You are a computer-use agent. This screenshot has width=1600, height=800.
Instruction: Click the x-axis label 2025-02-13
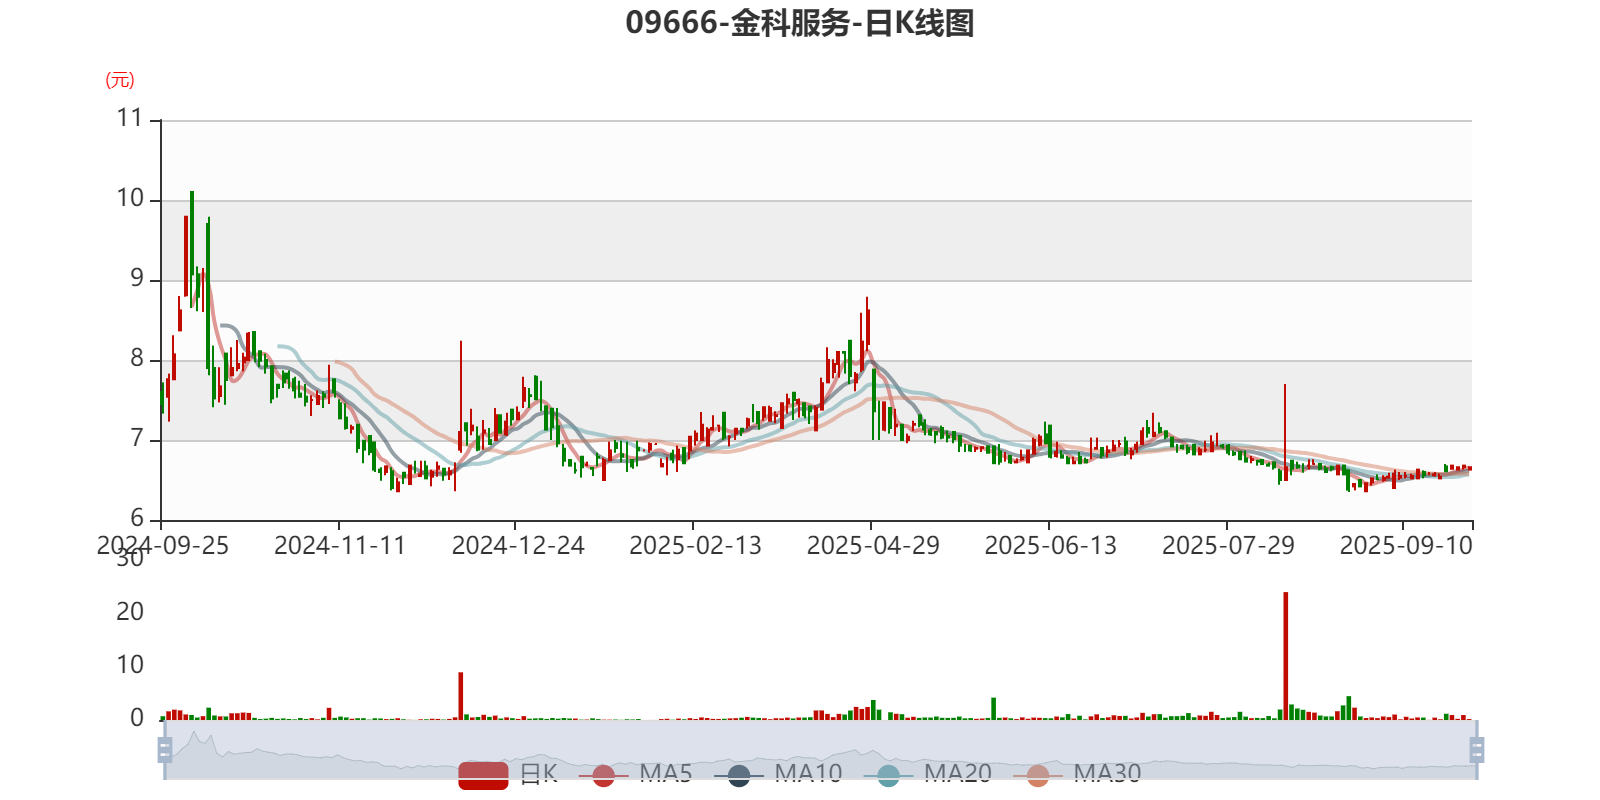pyautogui.click(x=695, y=545)
